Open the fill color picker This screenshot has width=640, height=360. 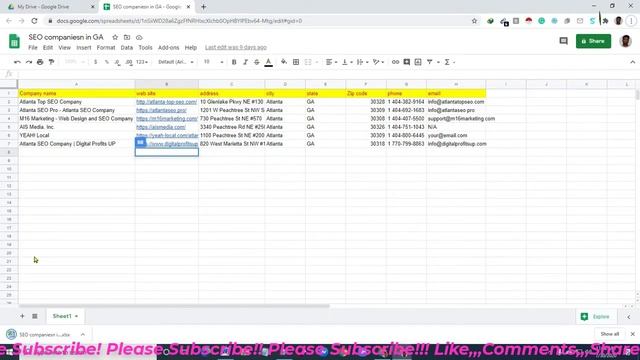(x=284, y=62)
